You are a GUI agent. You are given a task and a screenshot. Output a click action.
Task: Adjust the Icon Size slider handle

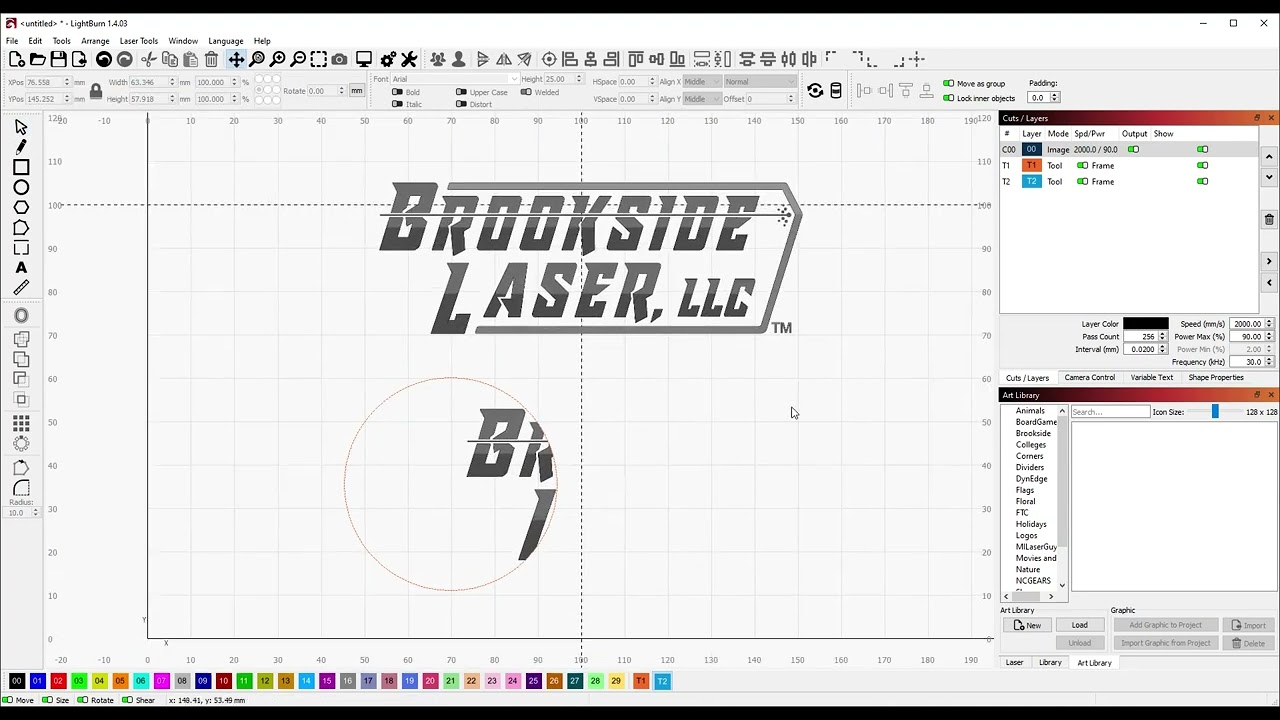pos(1215,412)
